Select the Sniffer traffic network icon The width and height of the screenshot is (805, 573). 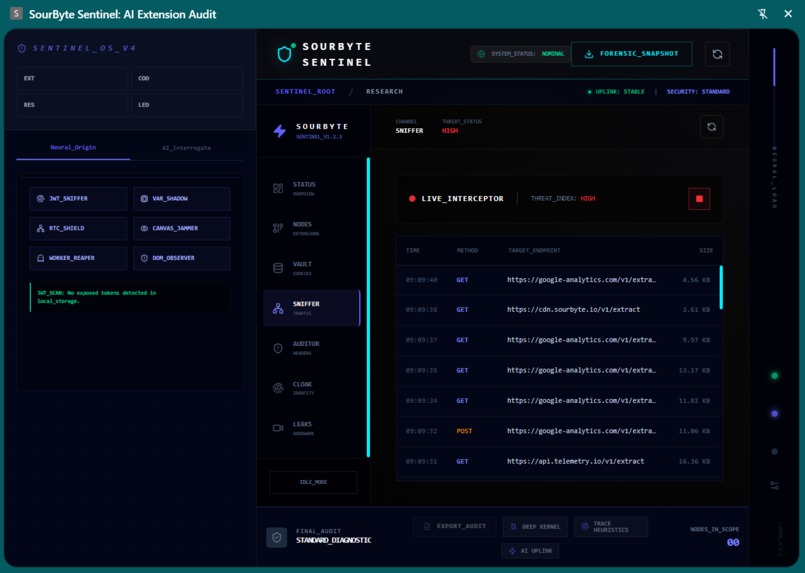point(278,308)
